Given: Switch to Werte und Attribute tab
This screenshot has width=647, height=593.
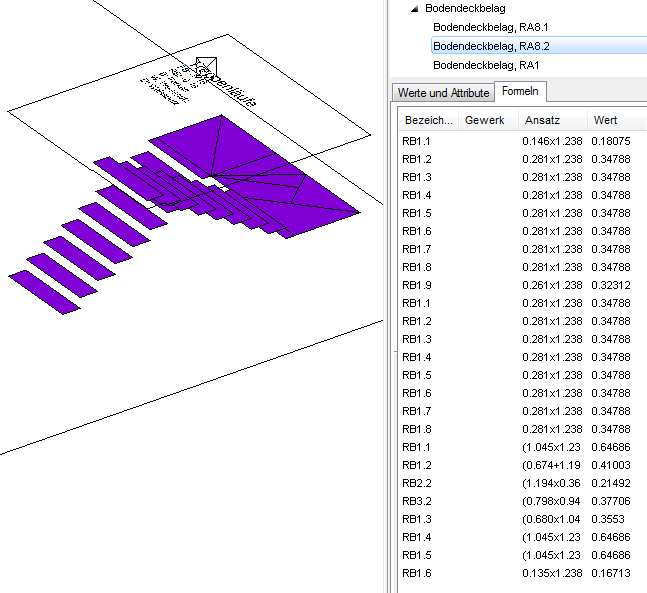Looking at the screenshot, I should pos(443,93).
